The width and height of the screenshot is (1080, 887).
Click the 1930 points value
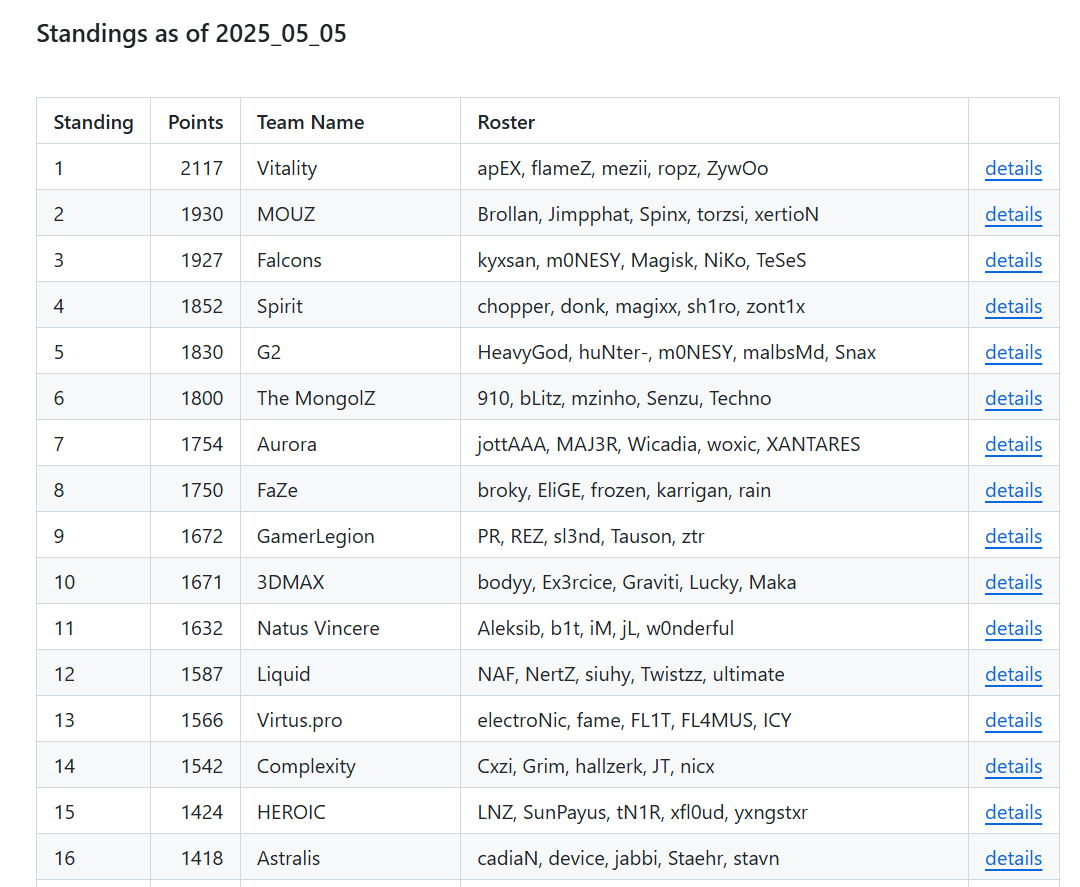pyautogui.click(x=202, y=214)
